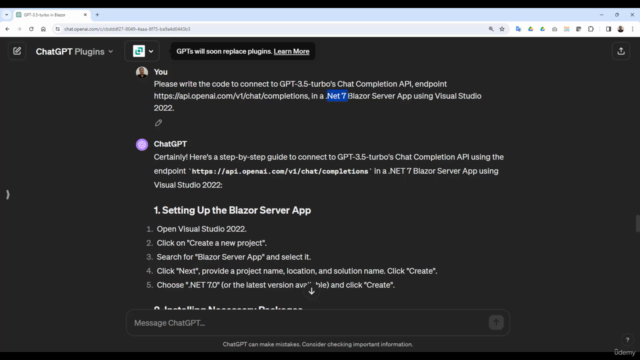Click the inline code endpoint URL in reply

pyautogui.click(x=280, y=171)
